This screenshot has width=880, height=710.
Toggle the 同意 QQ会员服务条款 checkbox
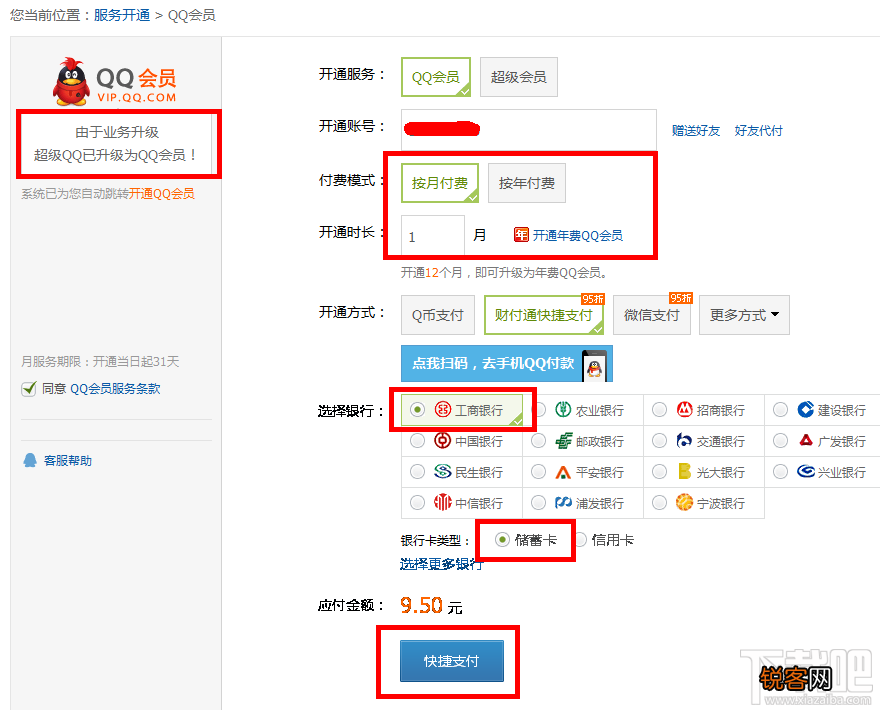[x=29, y=388]
